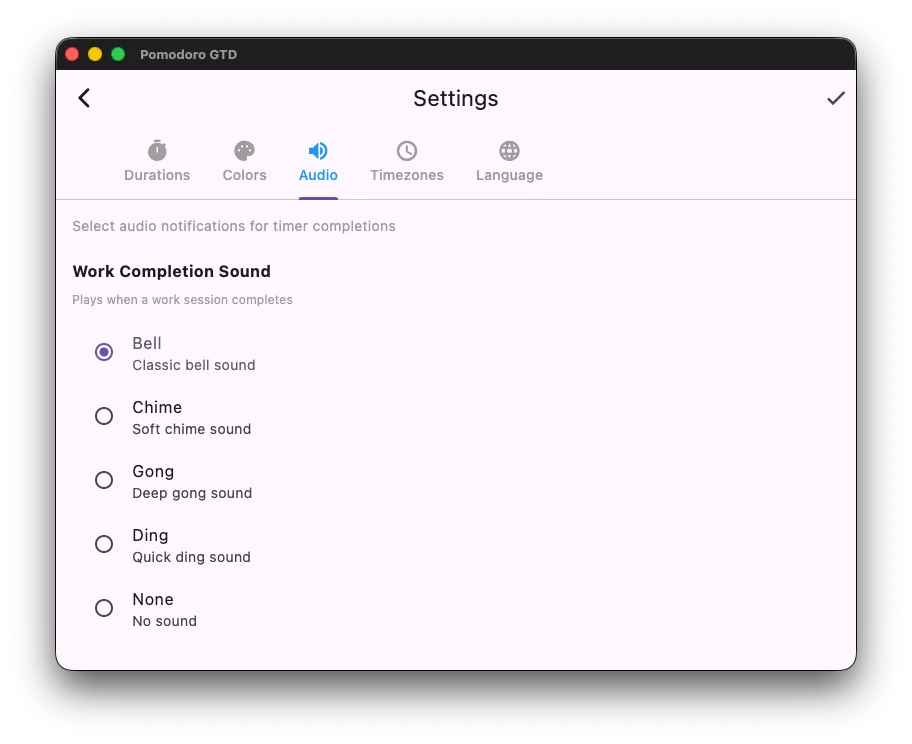Maximize the window with green button

coord(118,54)
